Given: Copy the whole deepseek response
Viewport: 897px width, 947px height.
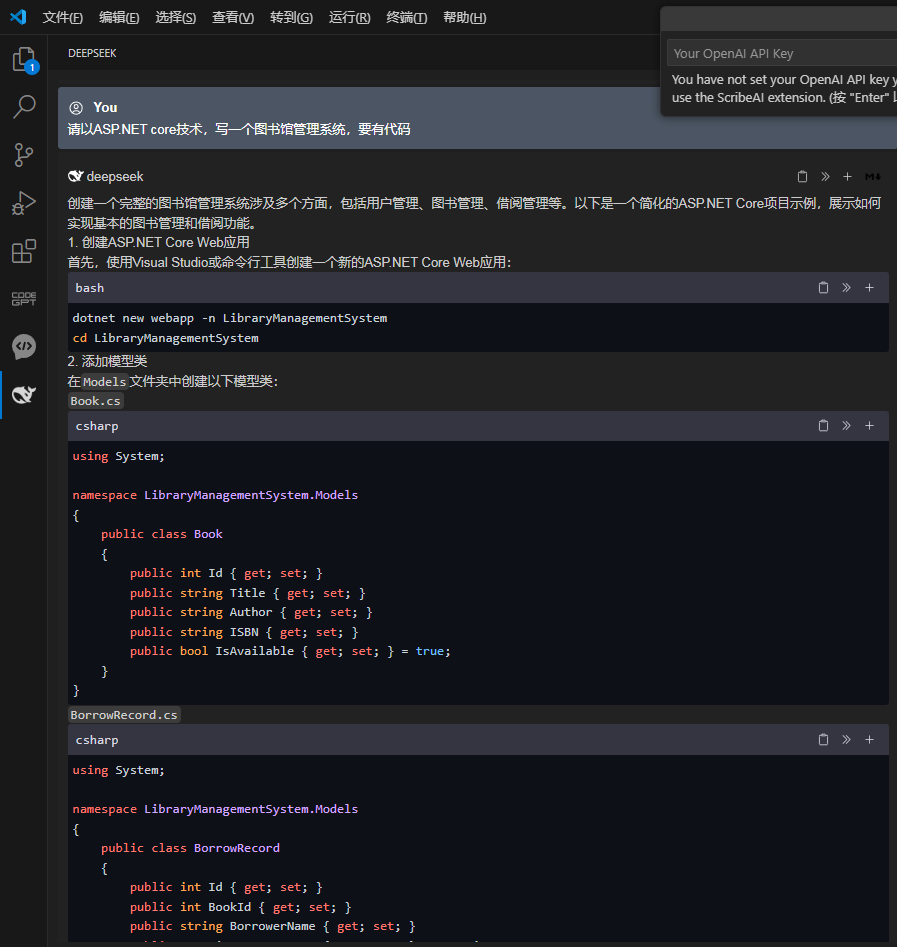Looking at the screenshot, I should pos(802,176).
